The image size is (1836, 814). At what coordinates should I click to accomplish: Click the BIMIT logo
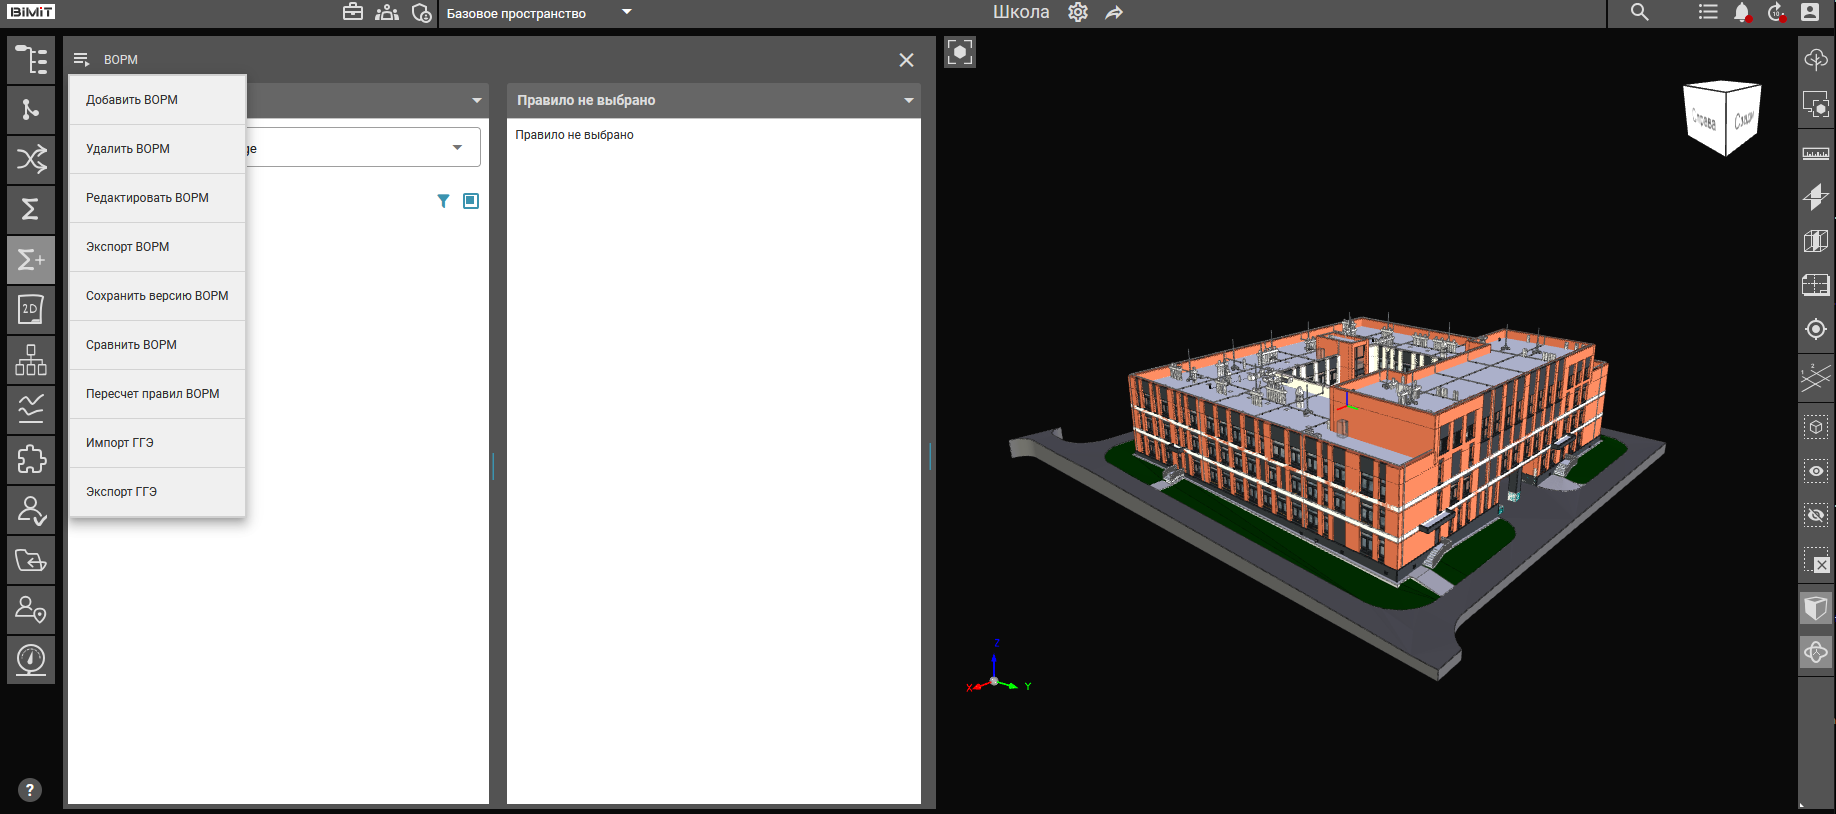point(31,12)
